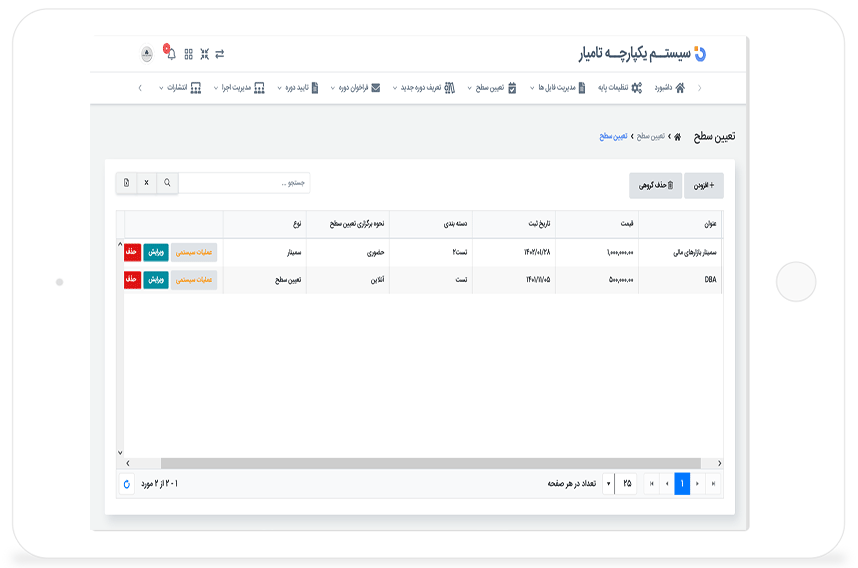Click the home icon in the breadcrumb

(x=677, y=136)
